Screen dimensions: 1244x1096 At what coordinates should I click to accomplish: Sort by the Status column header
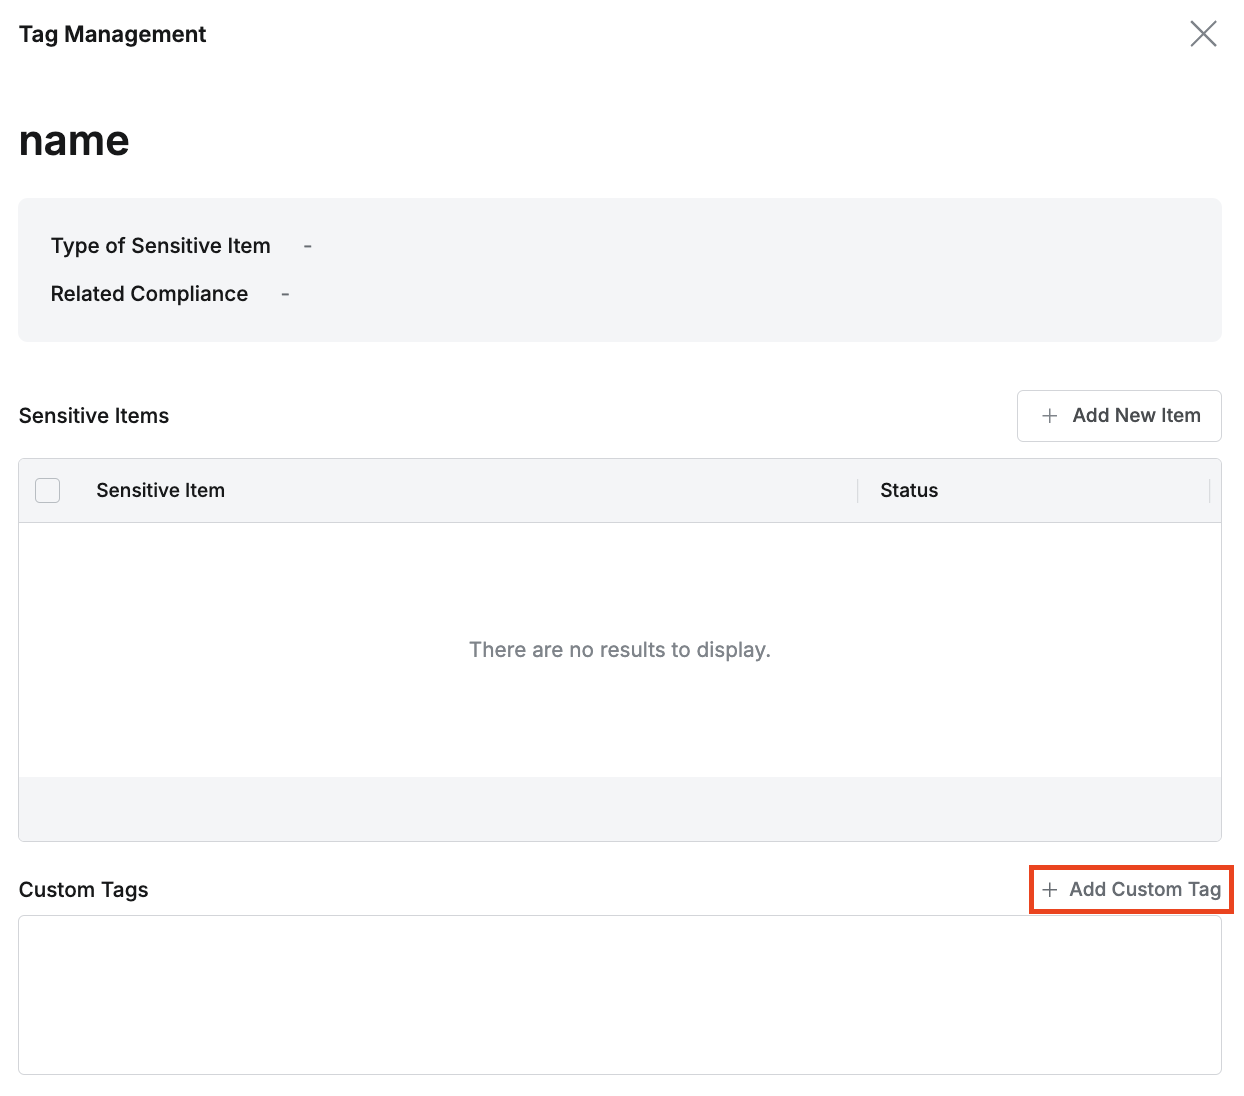click(908, 490)
